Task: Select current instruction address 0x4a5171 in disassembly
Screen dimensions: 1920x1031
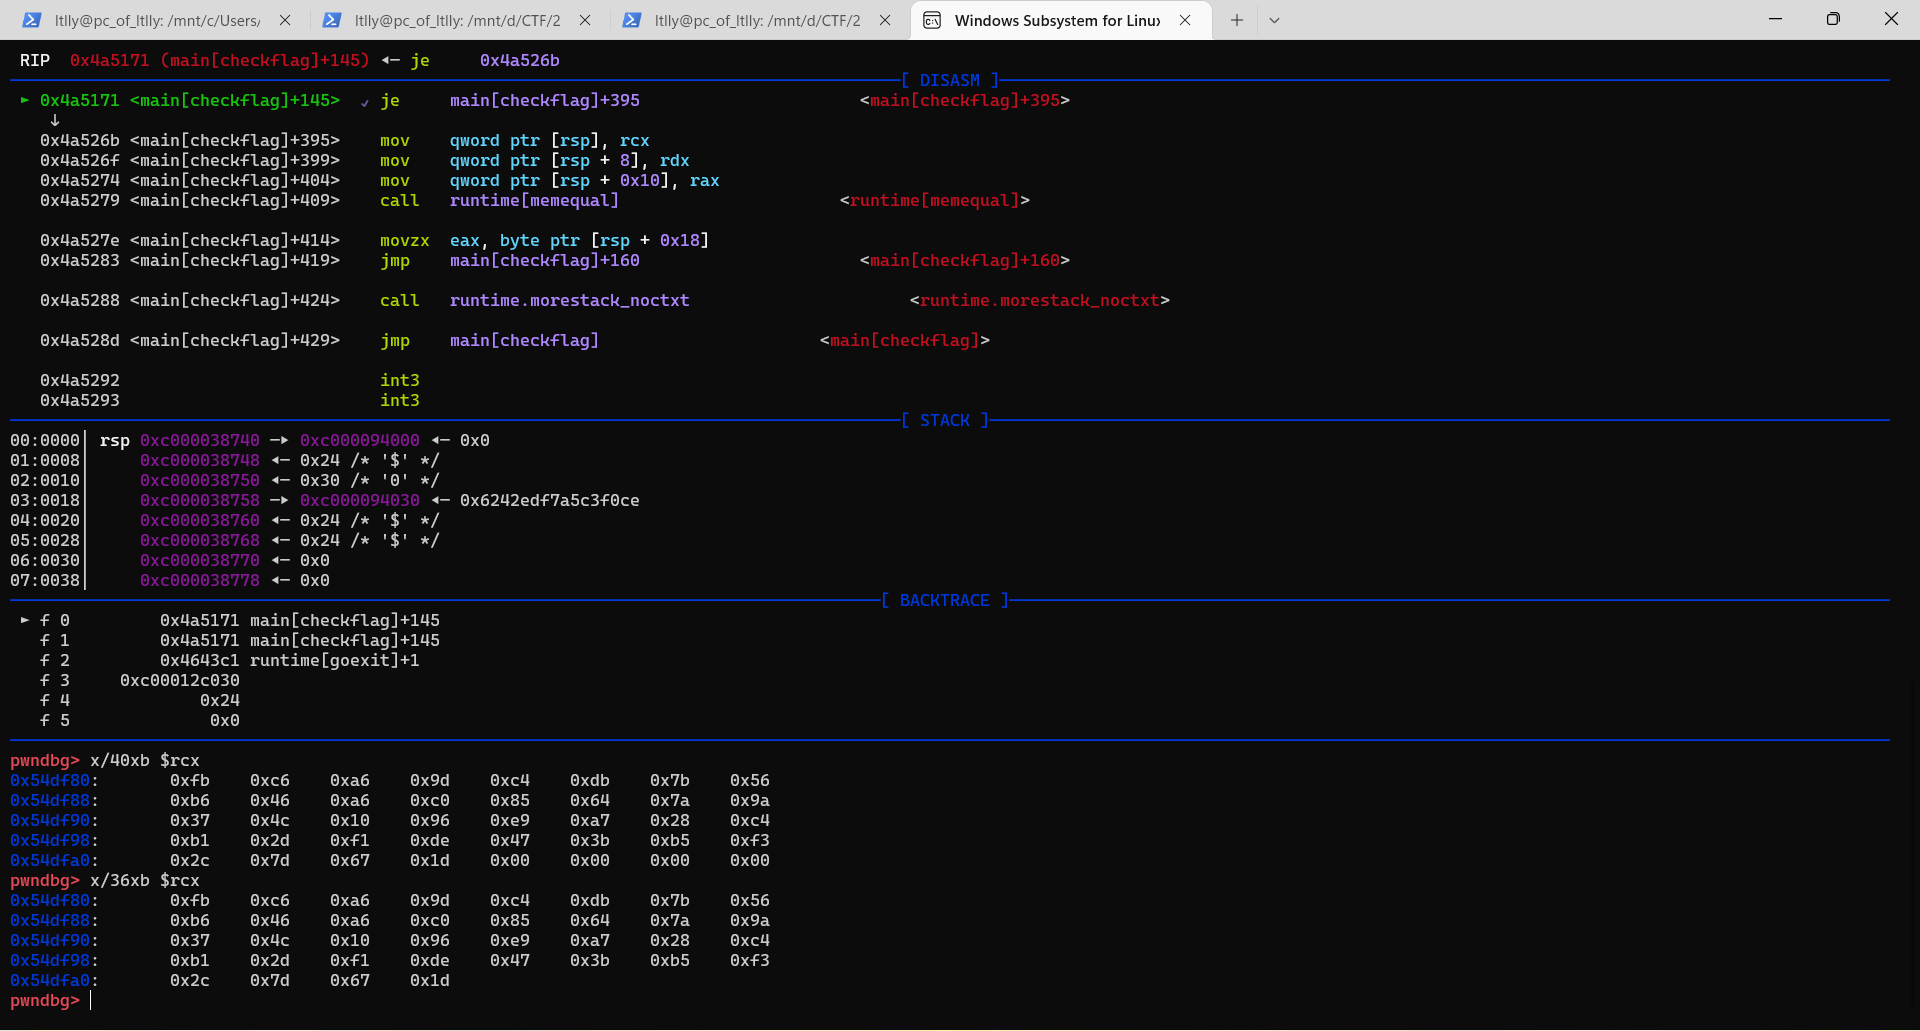Action: pyautogui.click(x=80, y=100)
